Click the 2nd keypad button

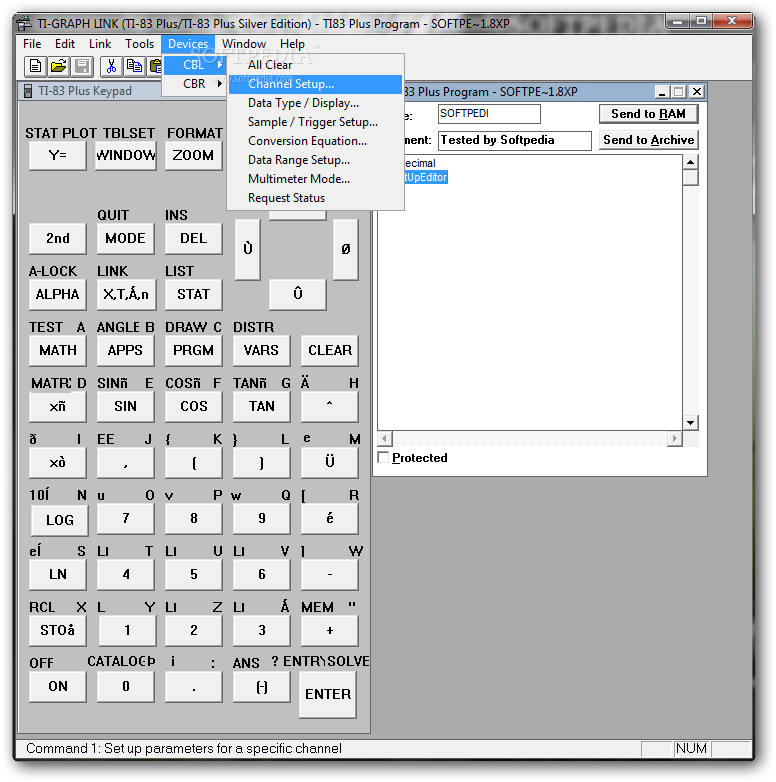click(57, 238)
